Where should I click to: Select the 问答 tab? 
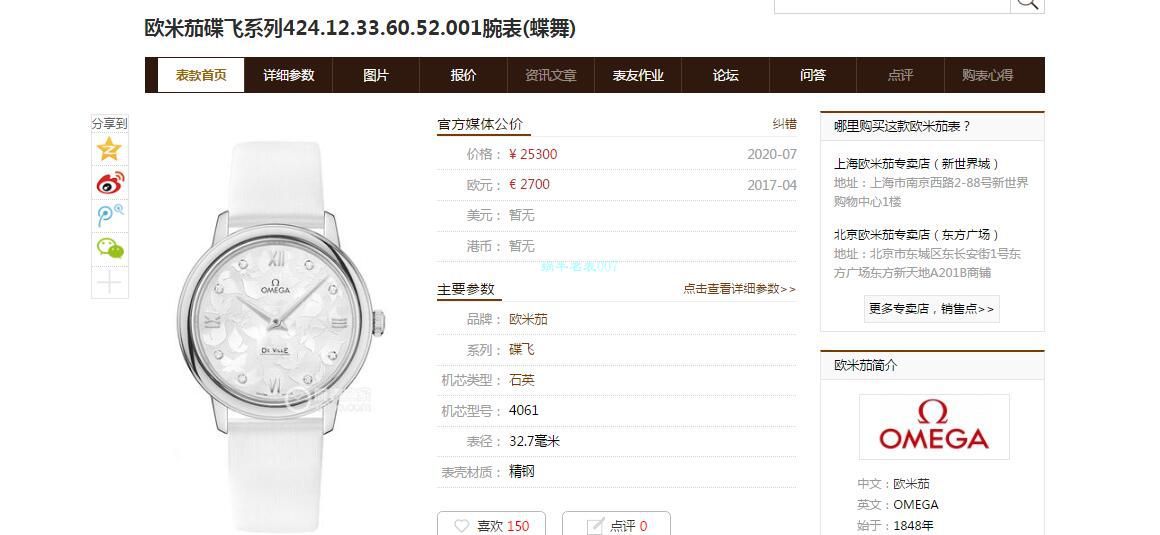812,75
